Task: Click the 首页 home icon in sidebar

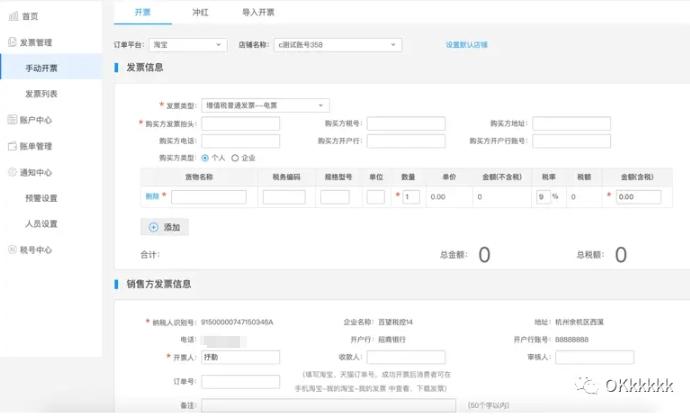Action: (14, 17)
